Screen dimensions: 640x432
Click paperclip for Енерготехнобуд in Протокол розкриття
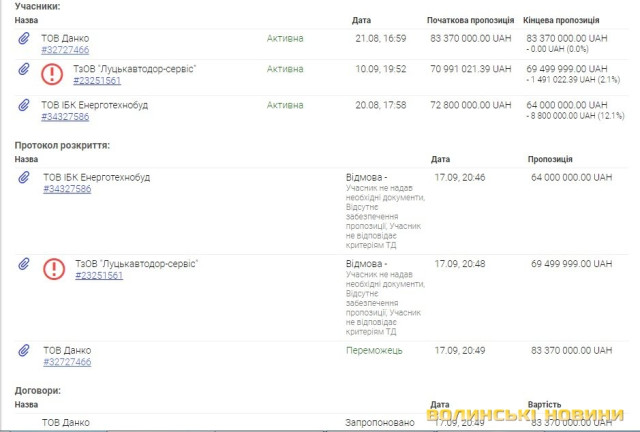[x=24, y=178]
